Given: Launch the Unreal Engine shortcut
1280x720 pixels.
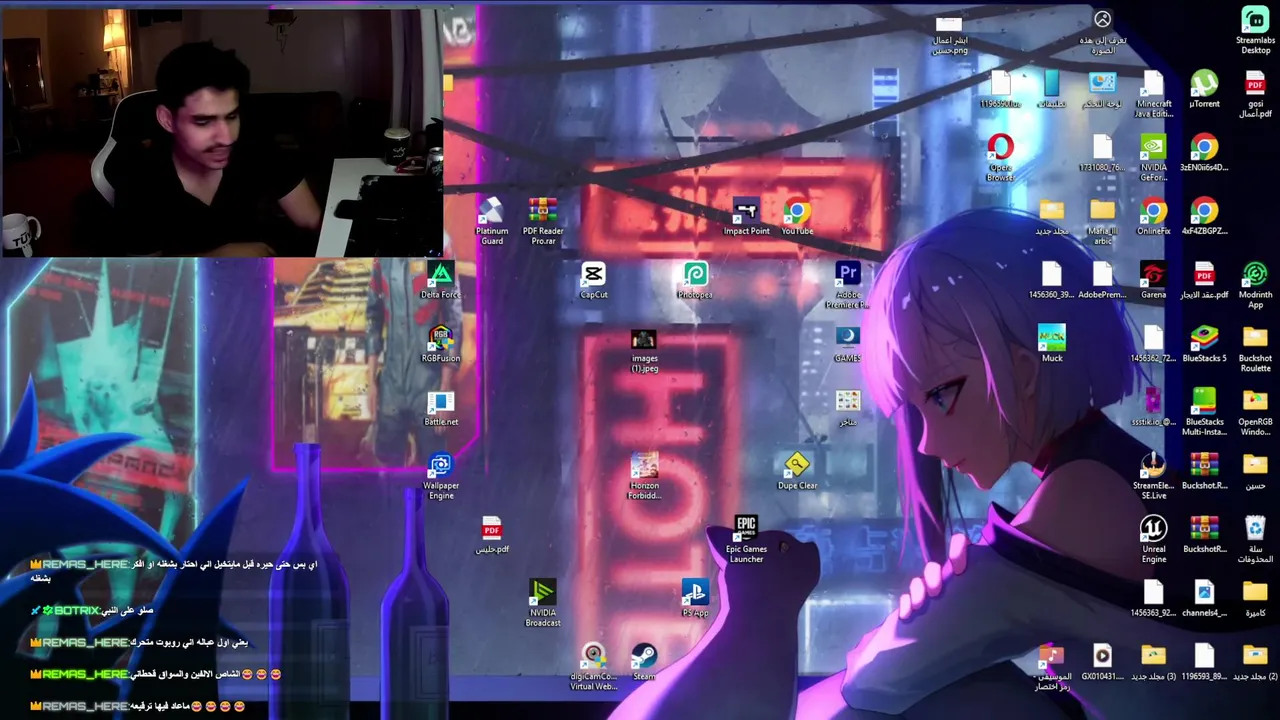Looking at the screenshot, I should tap(1153, 540).
